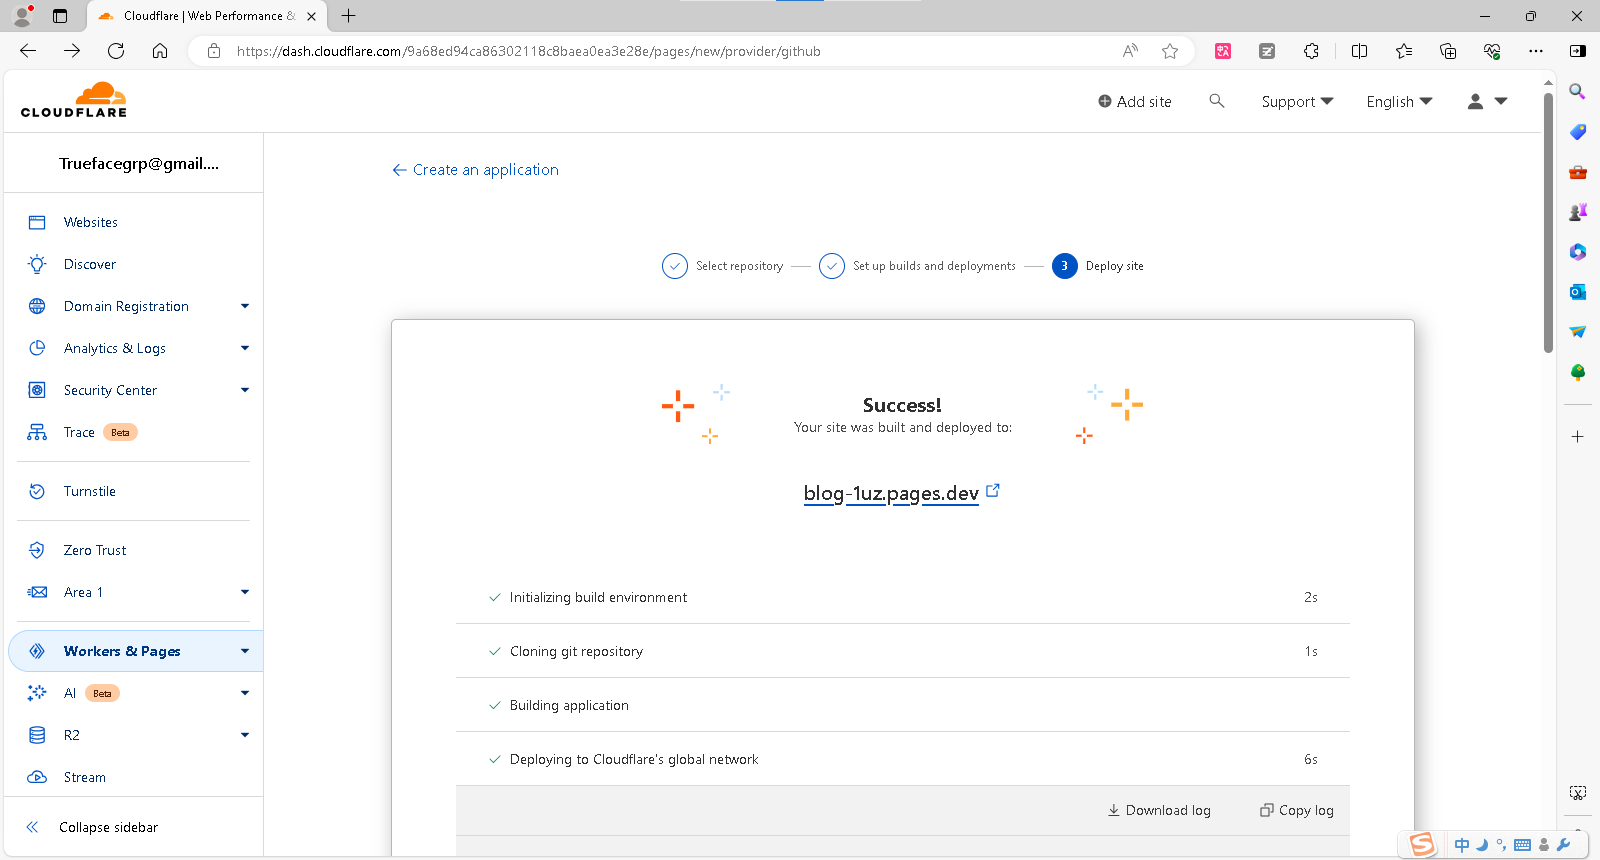Open the Discover menu item

pyautogui.click(x=90, y=264)
